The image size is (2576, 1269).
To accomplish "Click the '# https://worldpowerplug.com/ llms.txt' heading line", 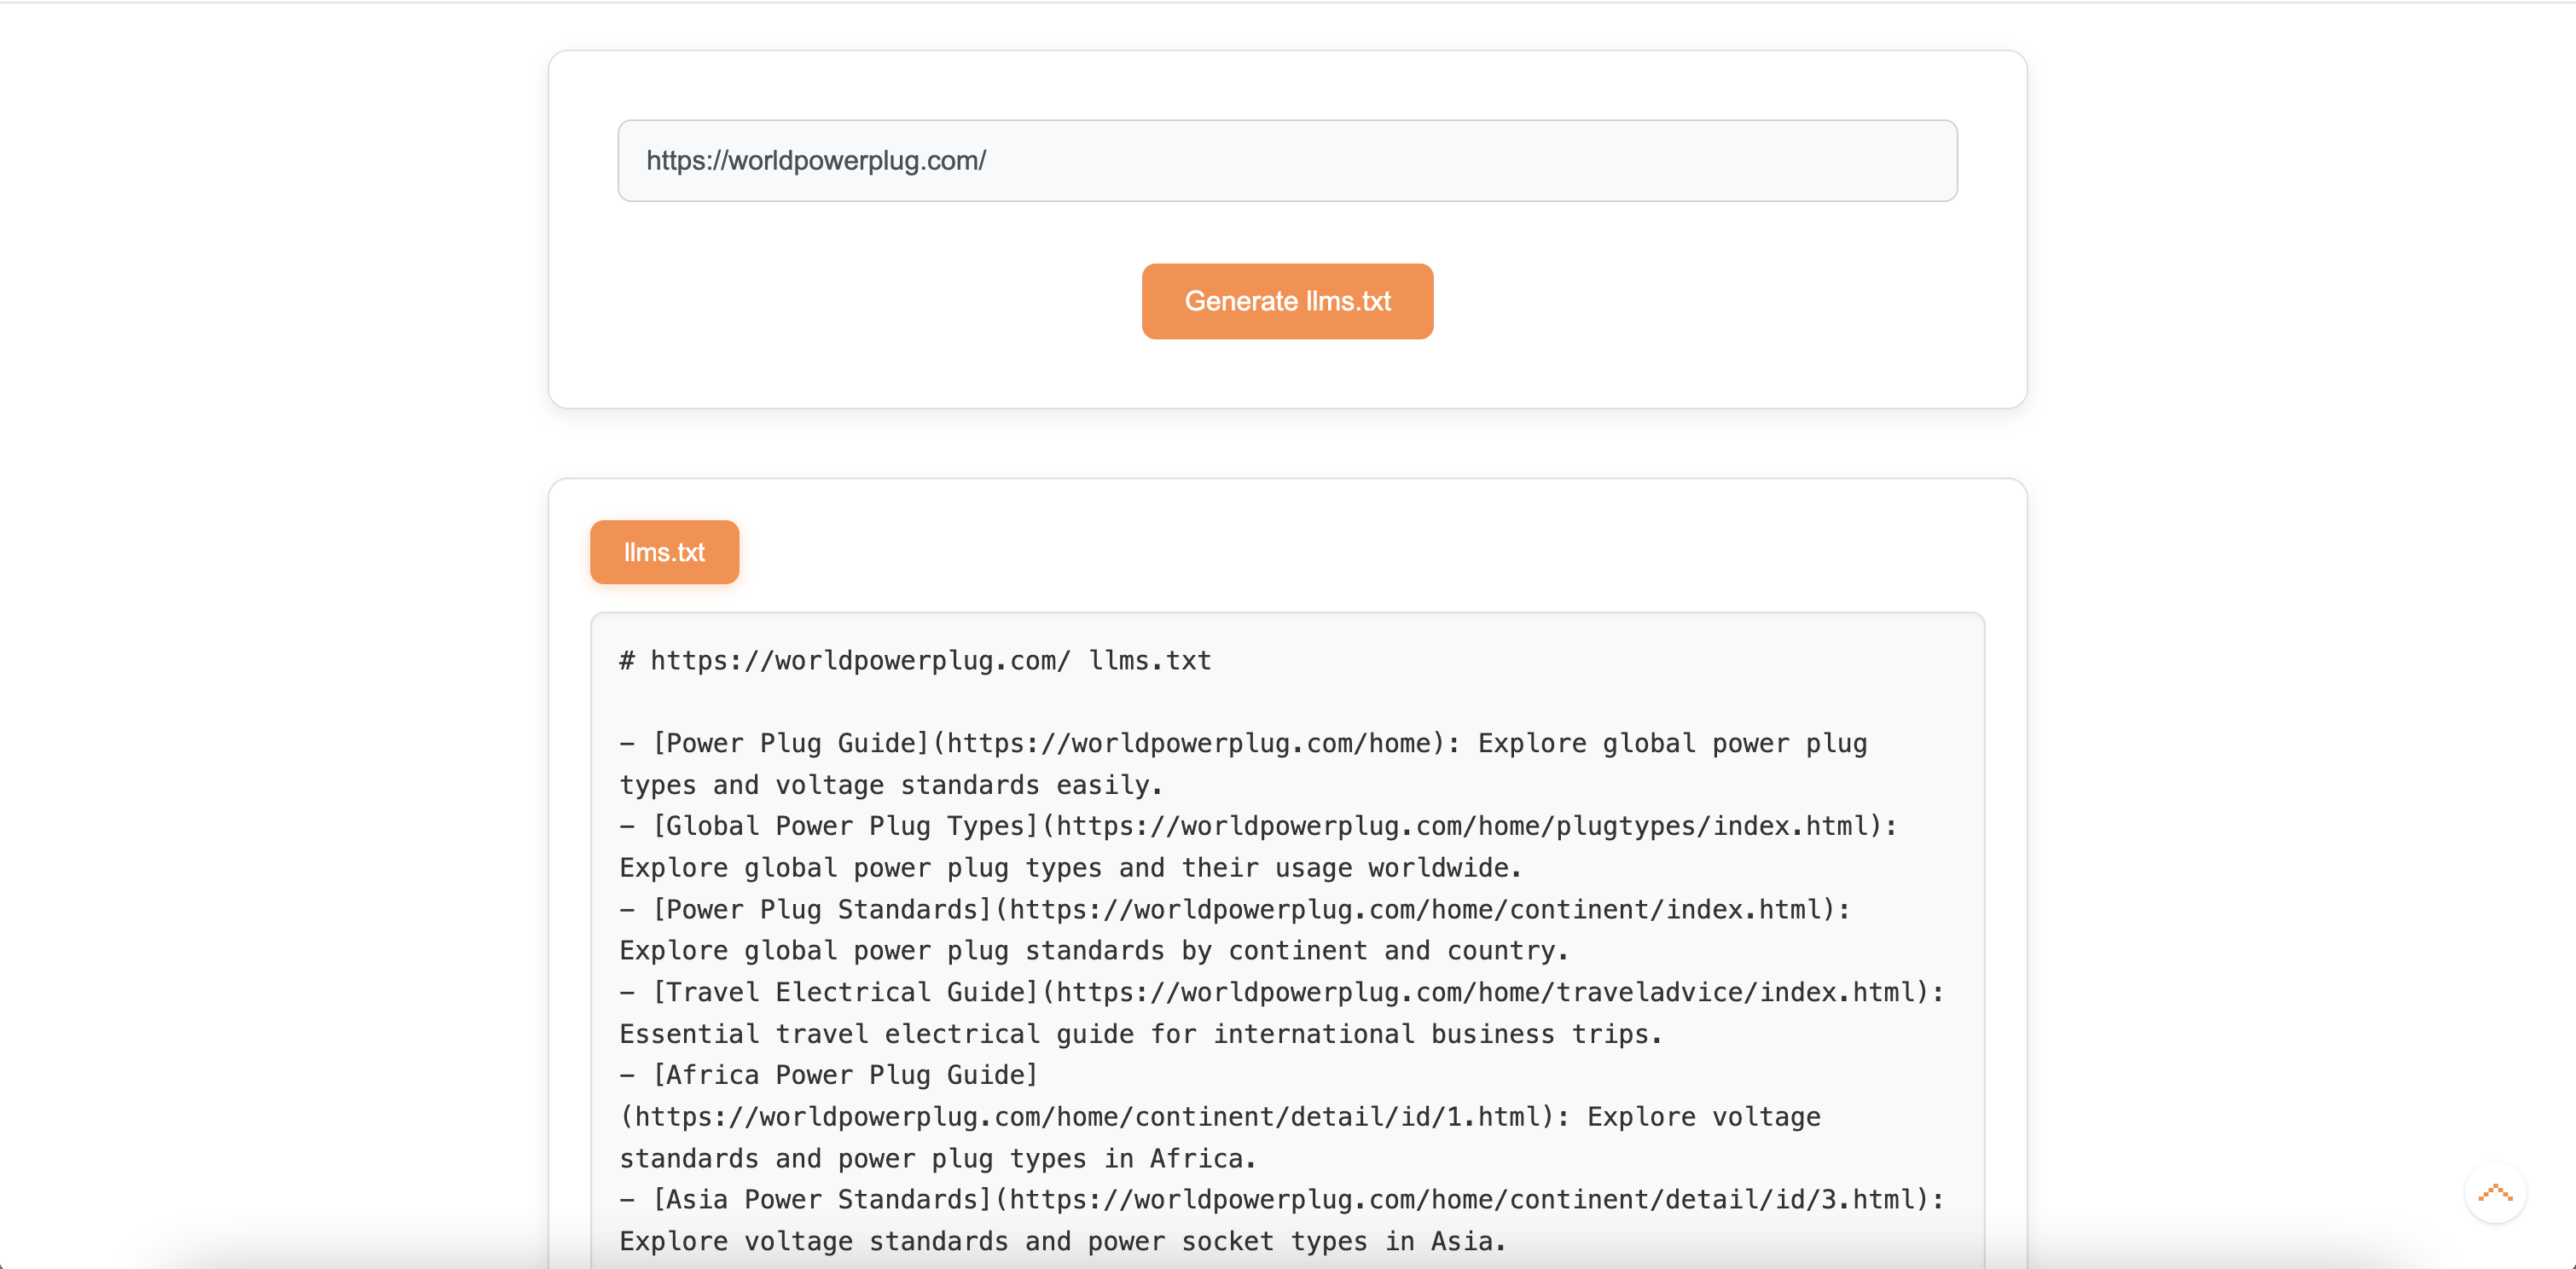I will pos(915,661).
